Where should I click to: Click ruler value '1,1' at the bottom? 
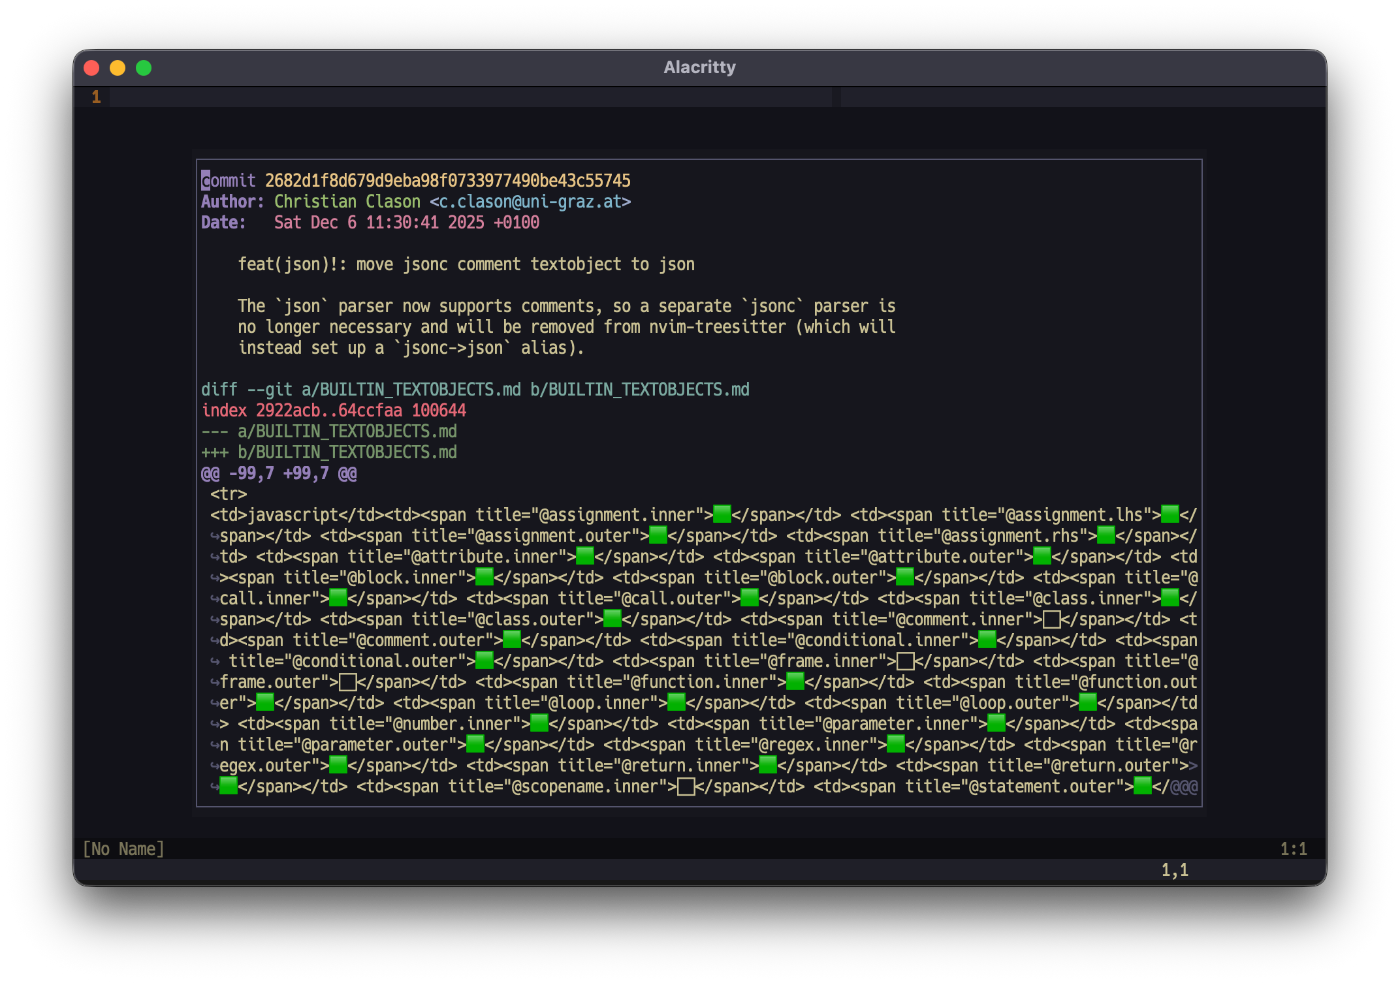(1175, 871)
